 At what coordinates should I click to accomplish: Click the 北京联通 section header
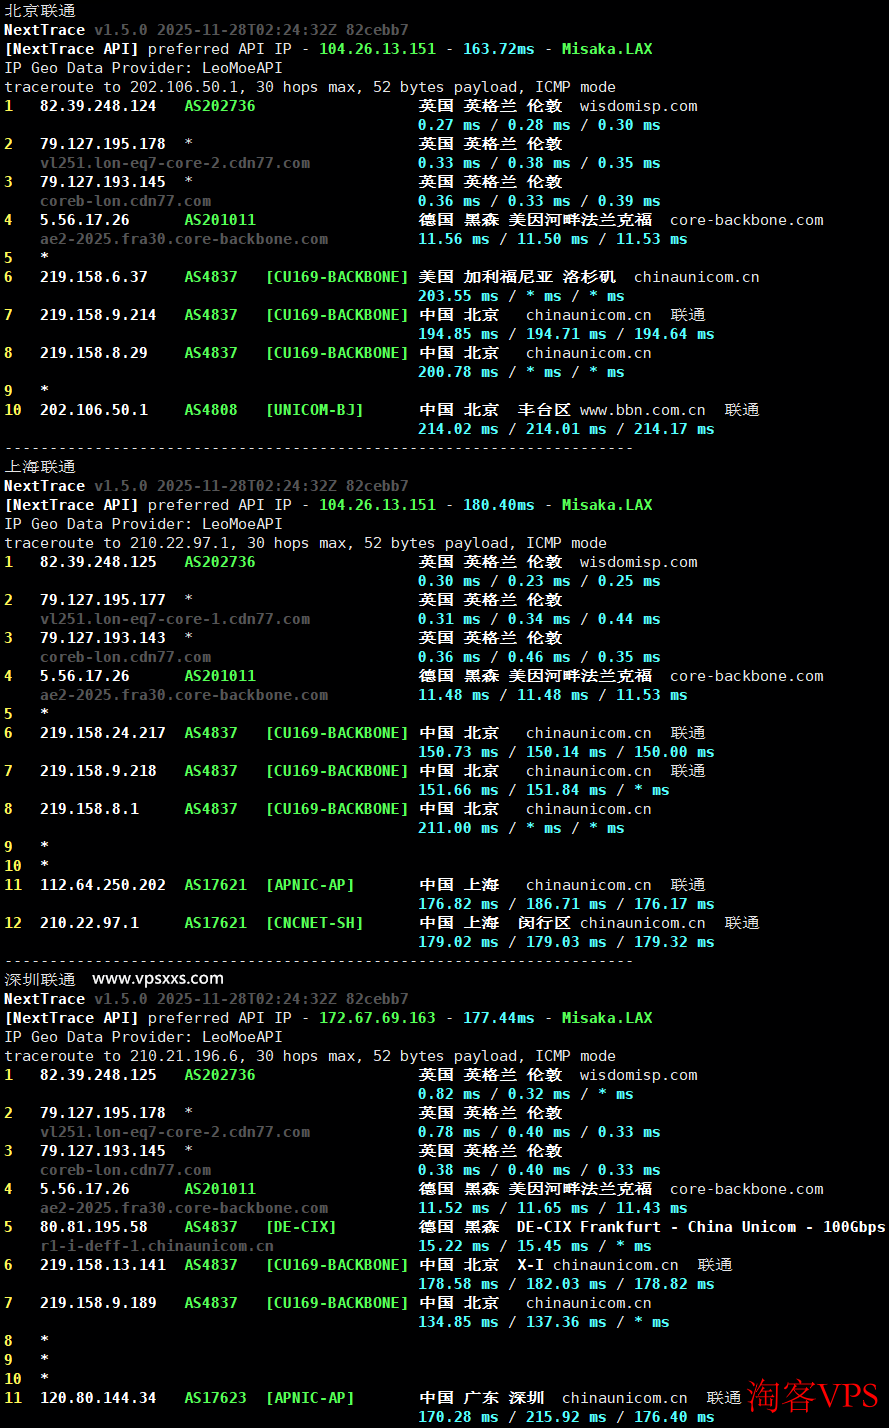coord(30,11)
